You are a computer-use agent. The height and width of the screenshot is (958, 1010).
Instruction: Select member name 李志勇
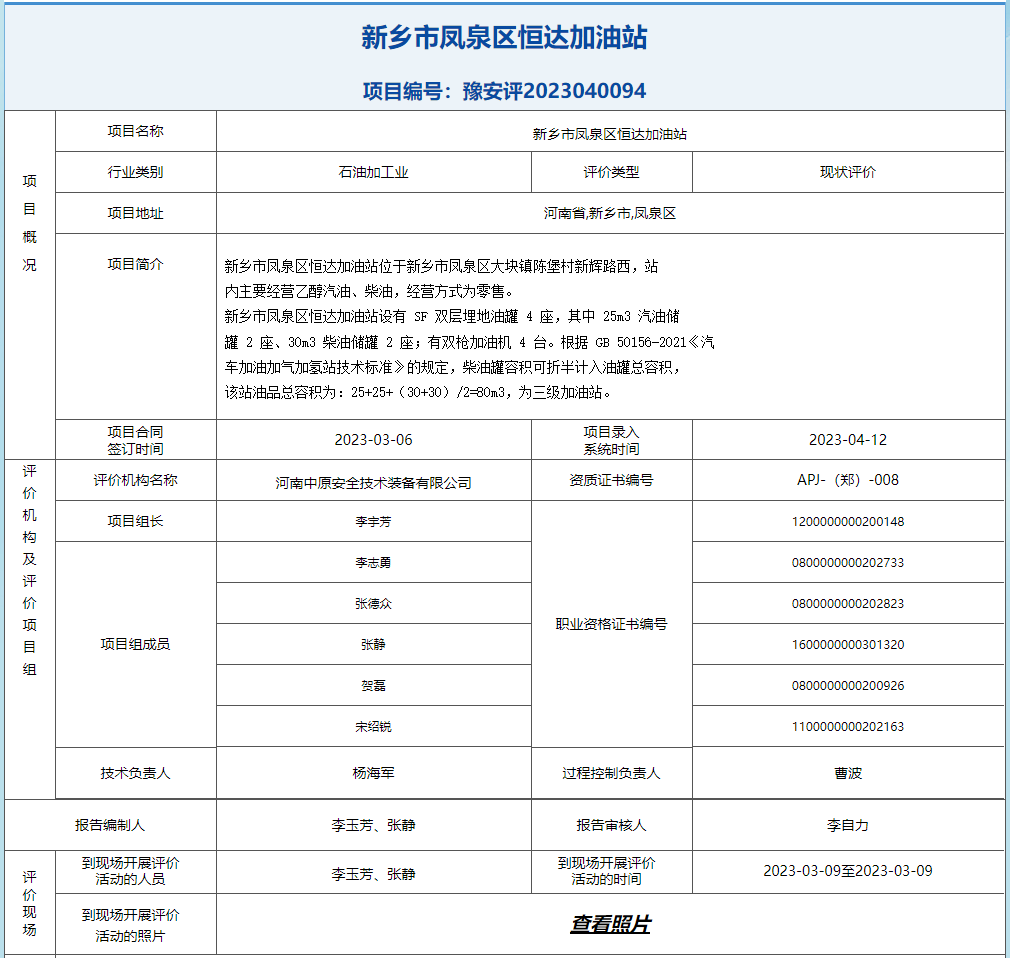click(374, 562)
